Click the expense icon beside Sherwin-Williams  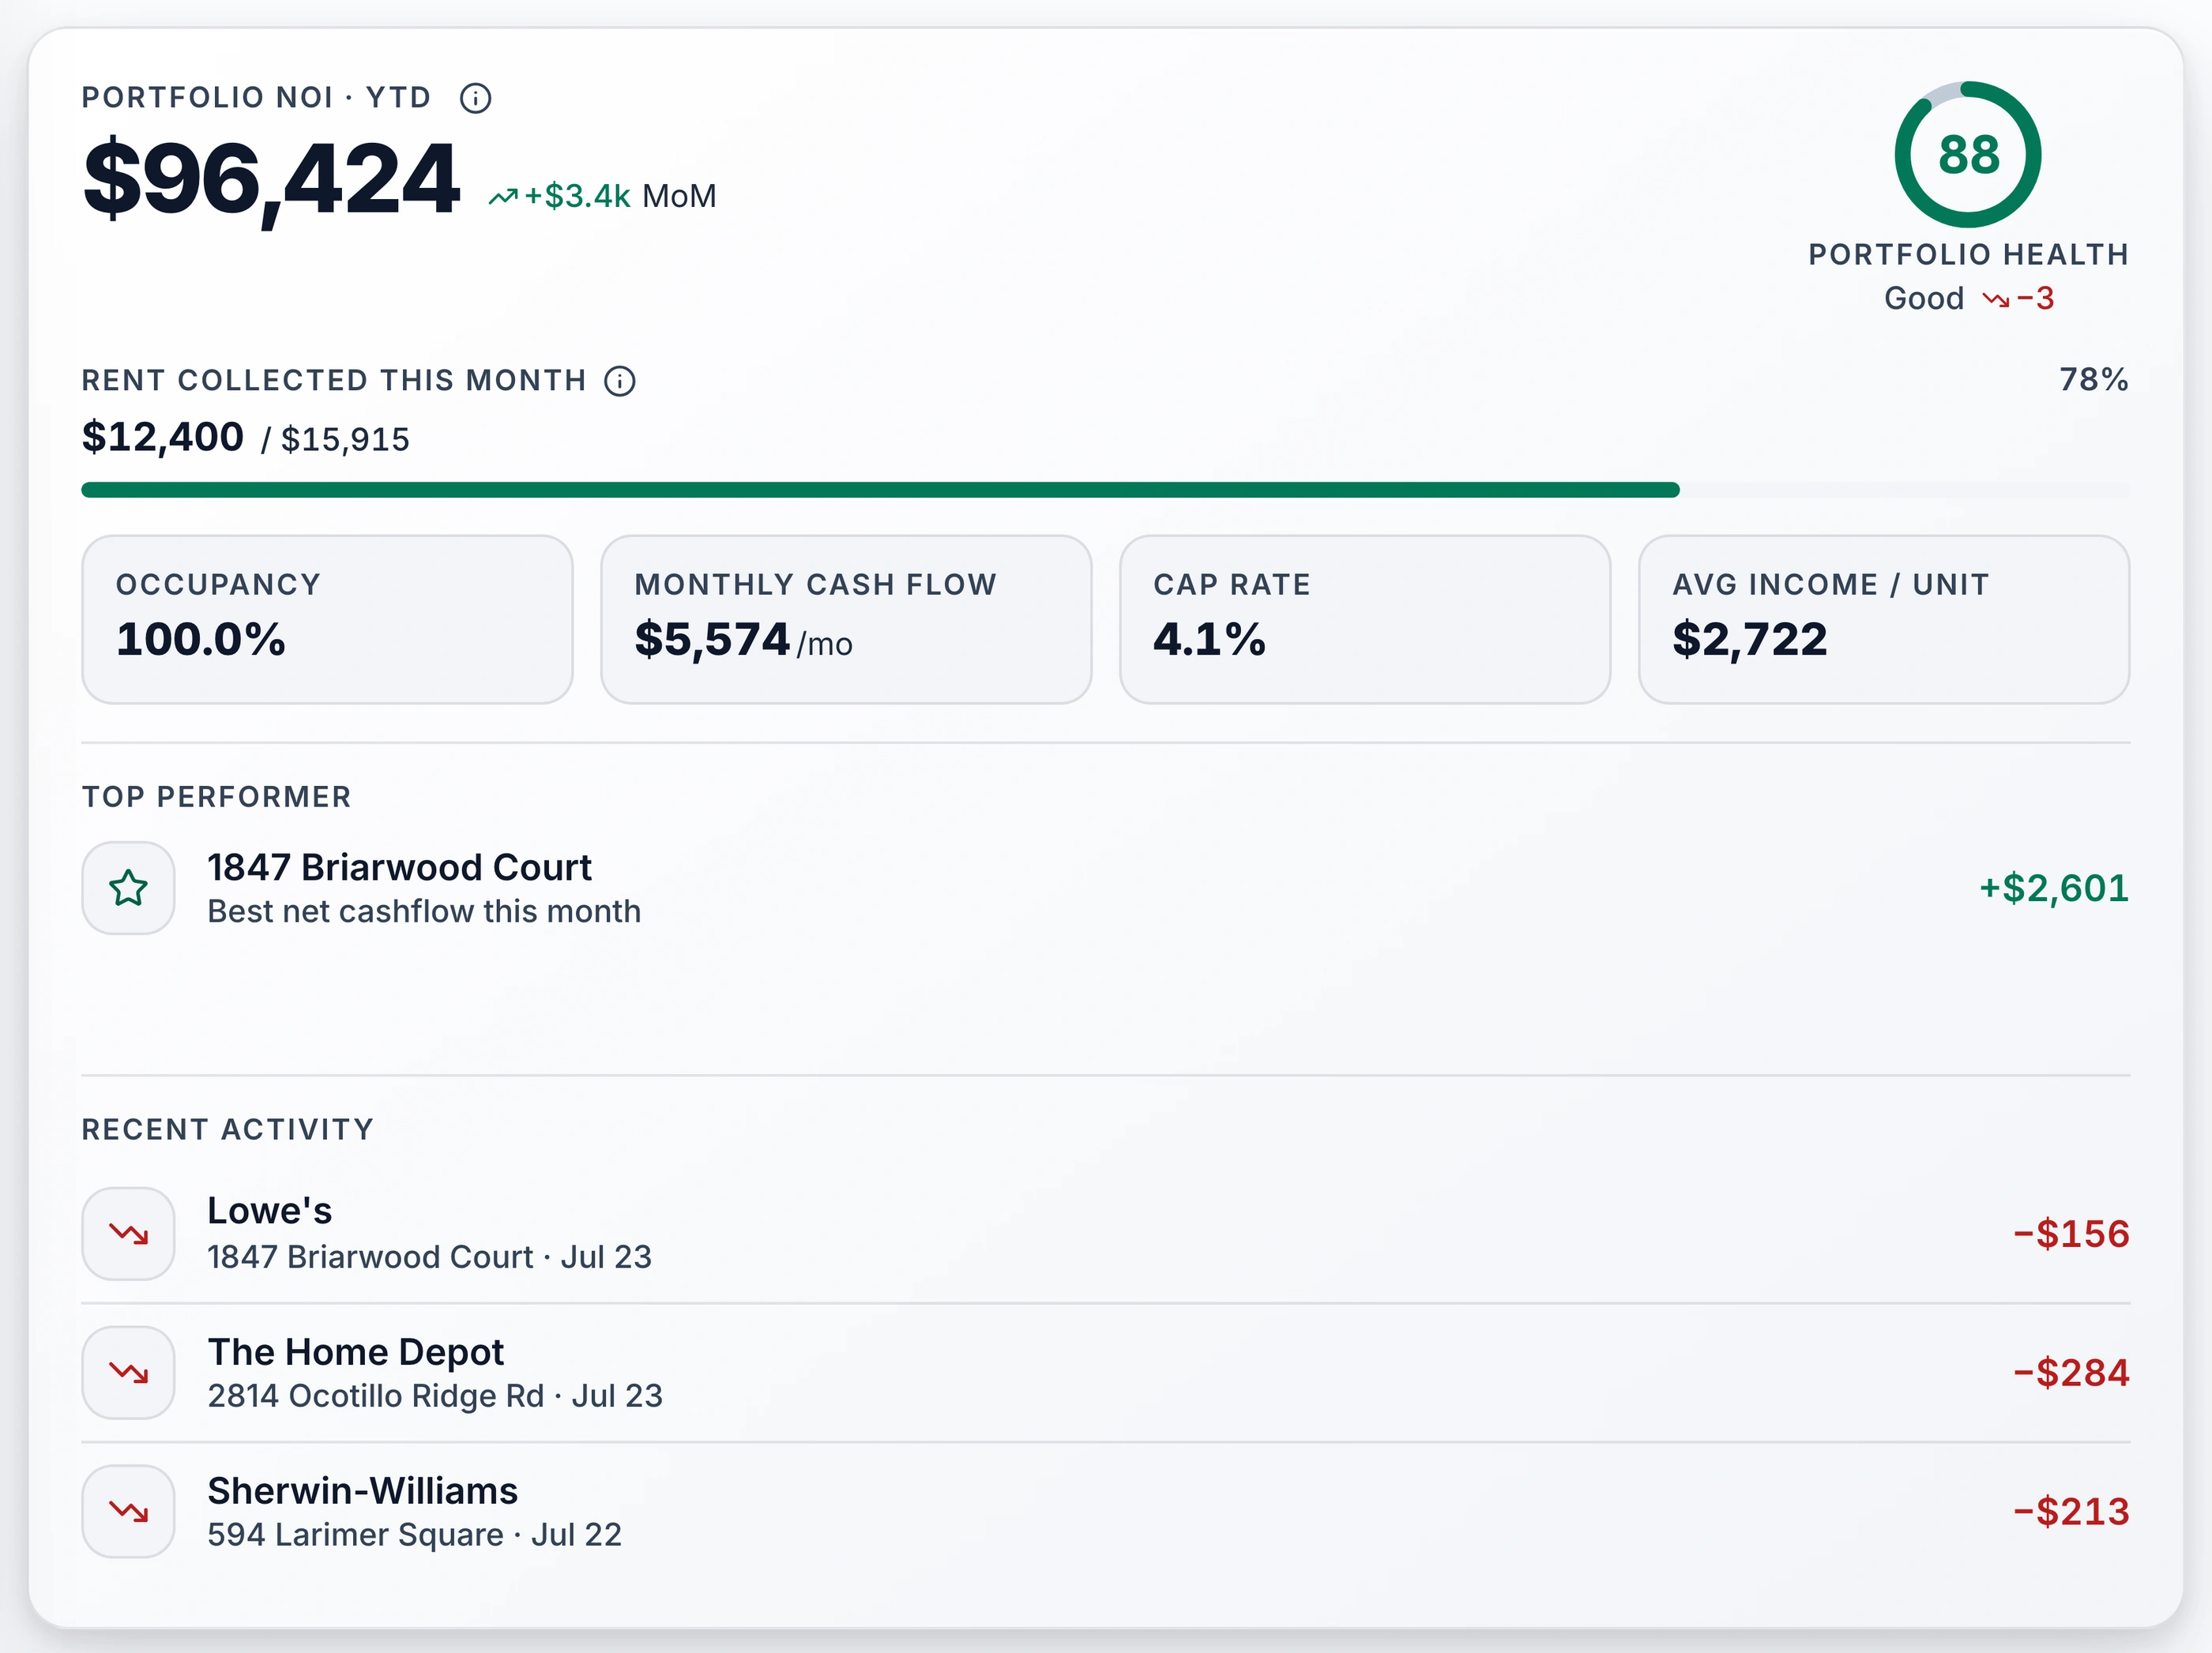[x=129, y=1512]
